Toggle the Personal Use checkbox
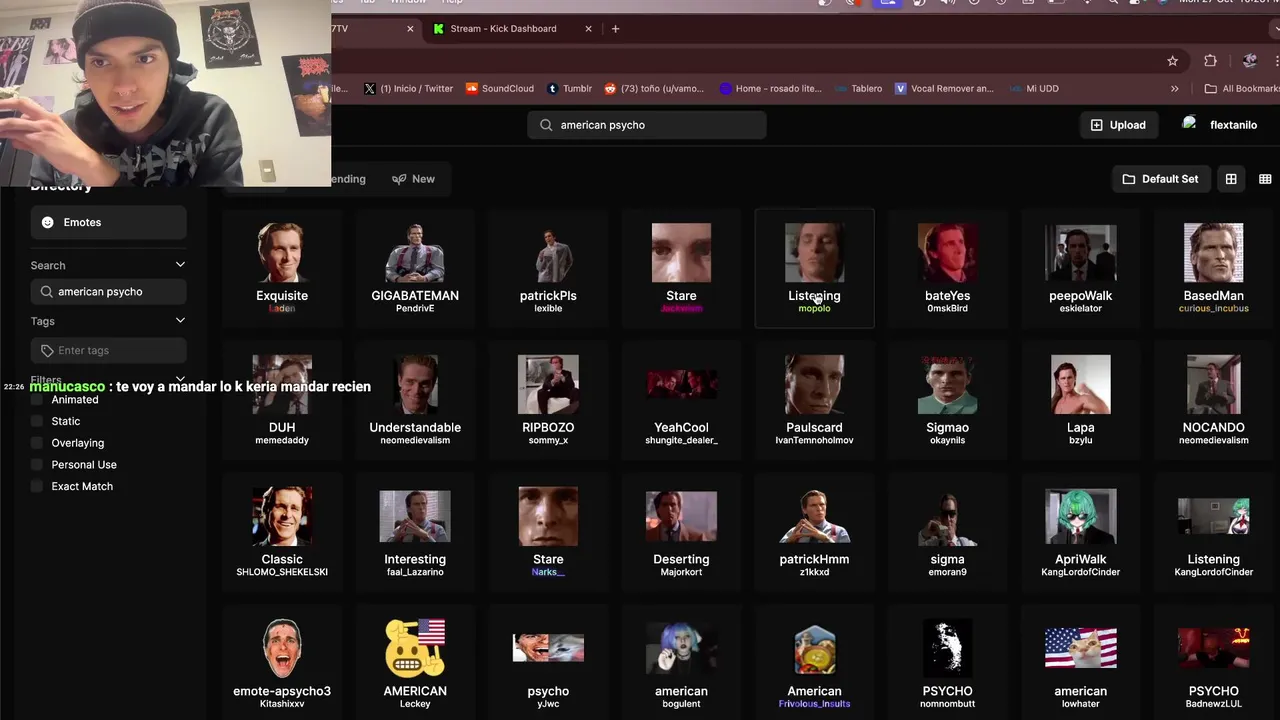Image resolution: width=1280 pixels, height=720 pixels. [38, 465]
